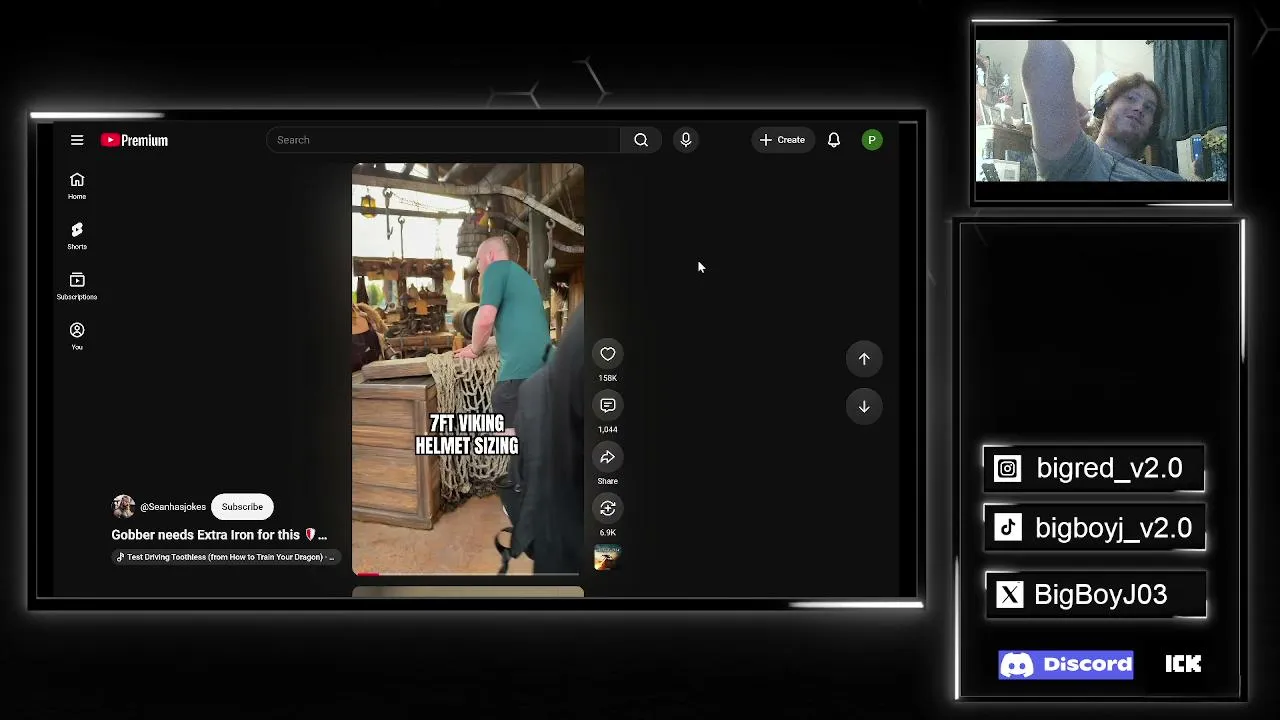Click the TikTok bigboyj_v2.0 overlay icon
This screenshot has height=720, width=1280.
(x=1008, y=528)
